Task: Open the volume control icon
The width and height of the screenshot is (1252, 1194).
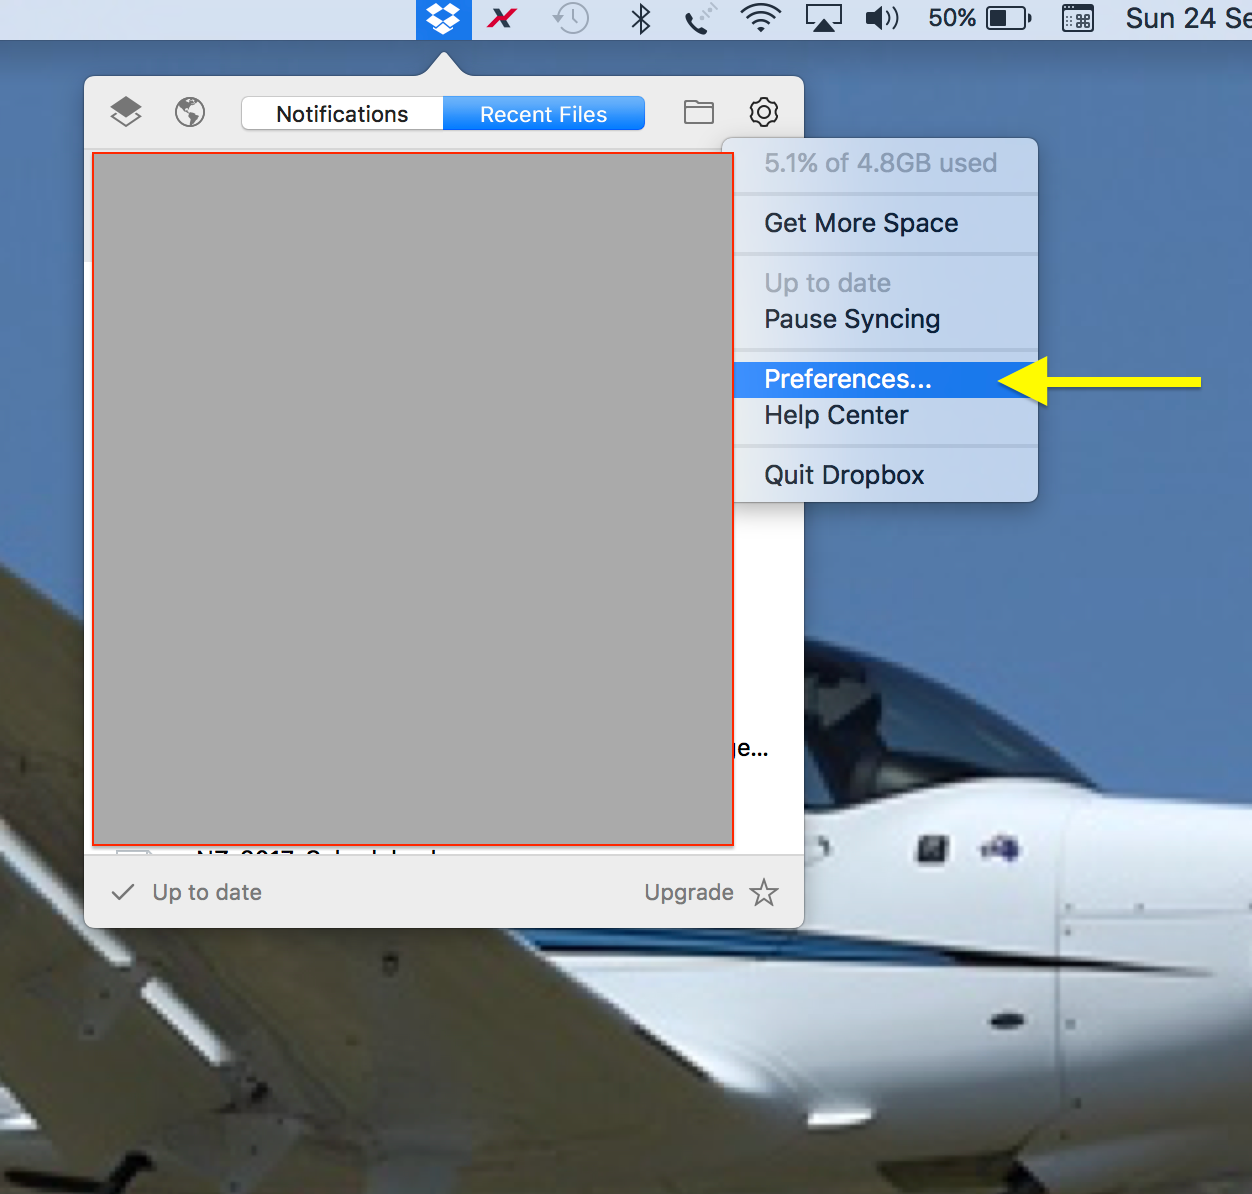Action: 882,18
